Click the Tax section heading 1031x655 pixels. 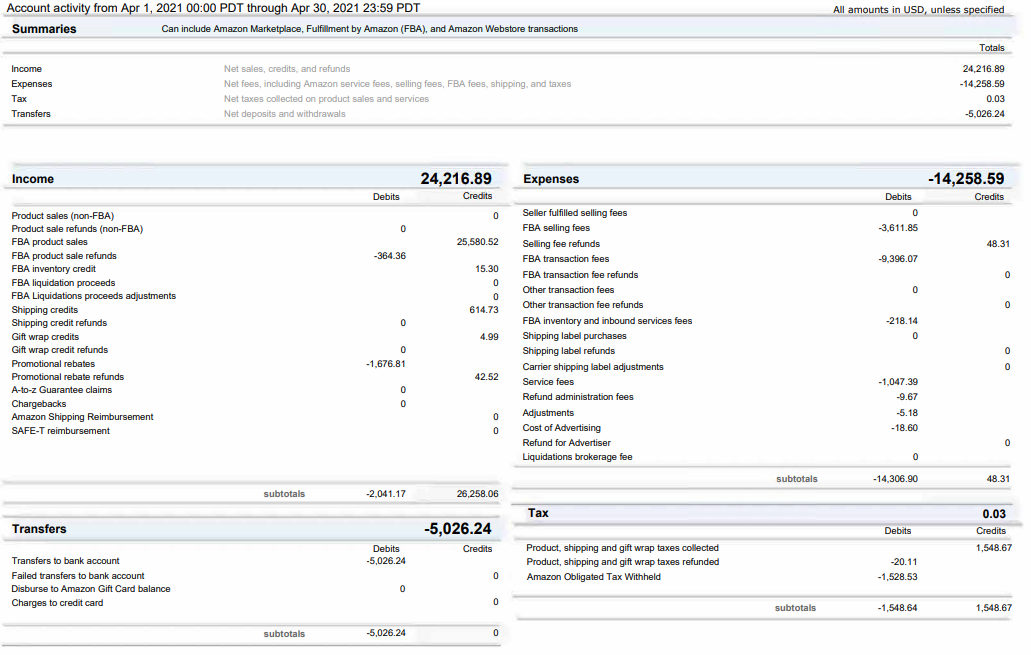tap(538, 513)
